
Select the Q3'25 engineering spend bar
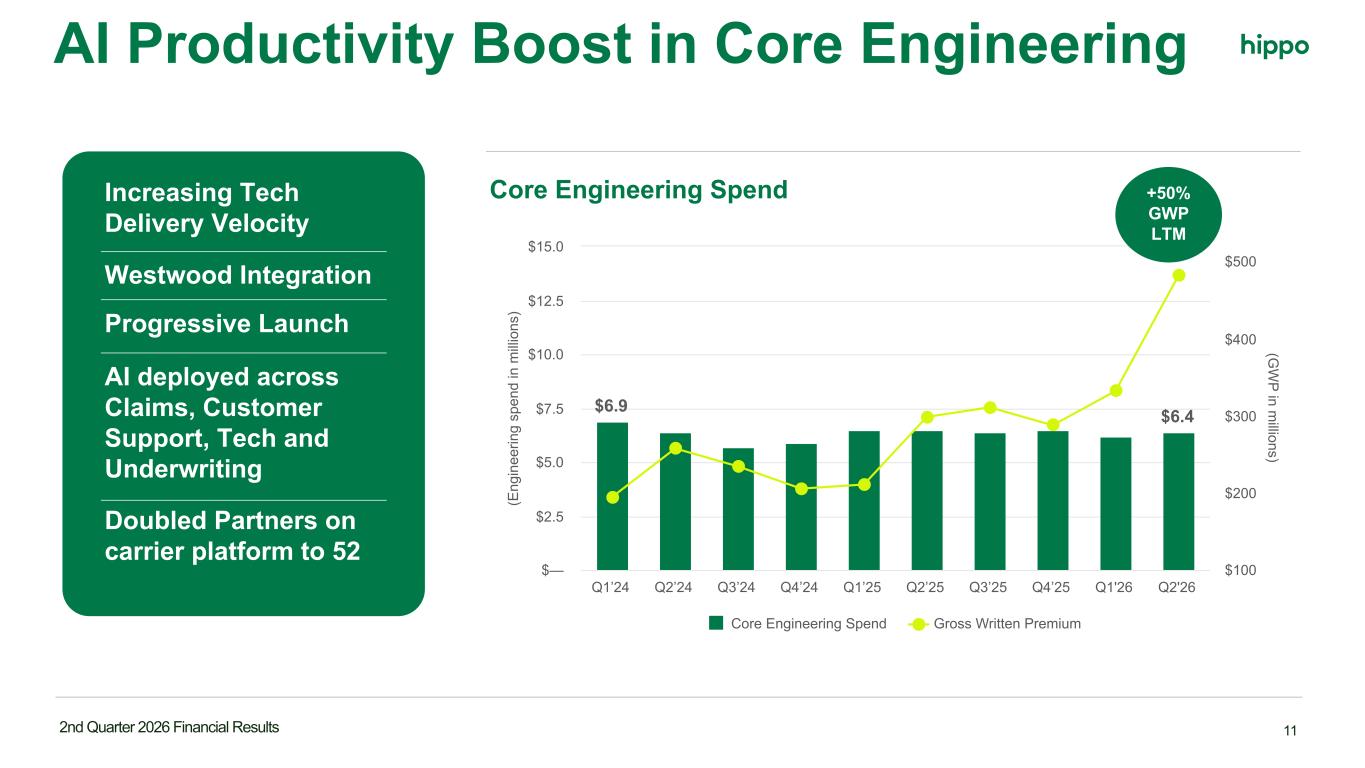(990, 501)
